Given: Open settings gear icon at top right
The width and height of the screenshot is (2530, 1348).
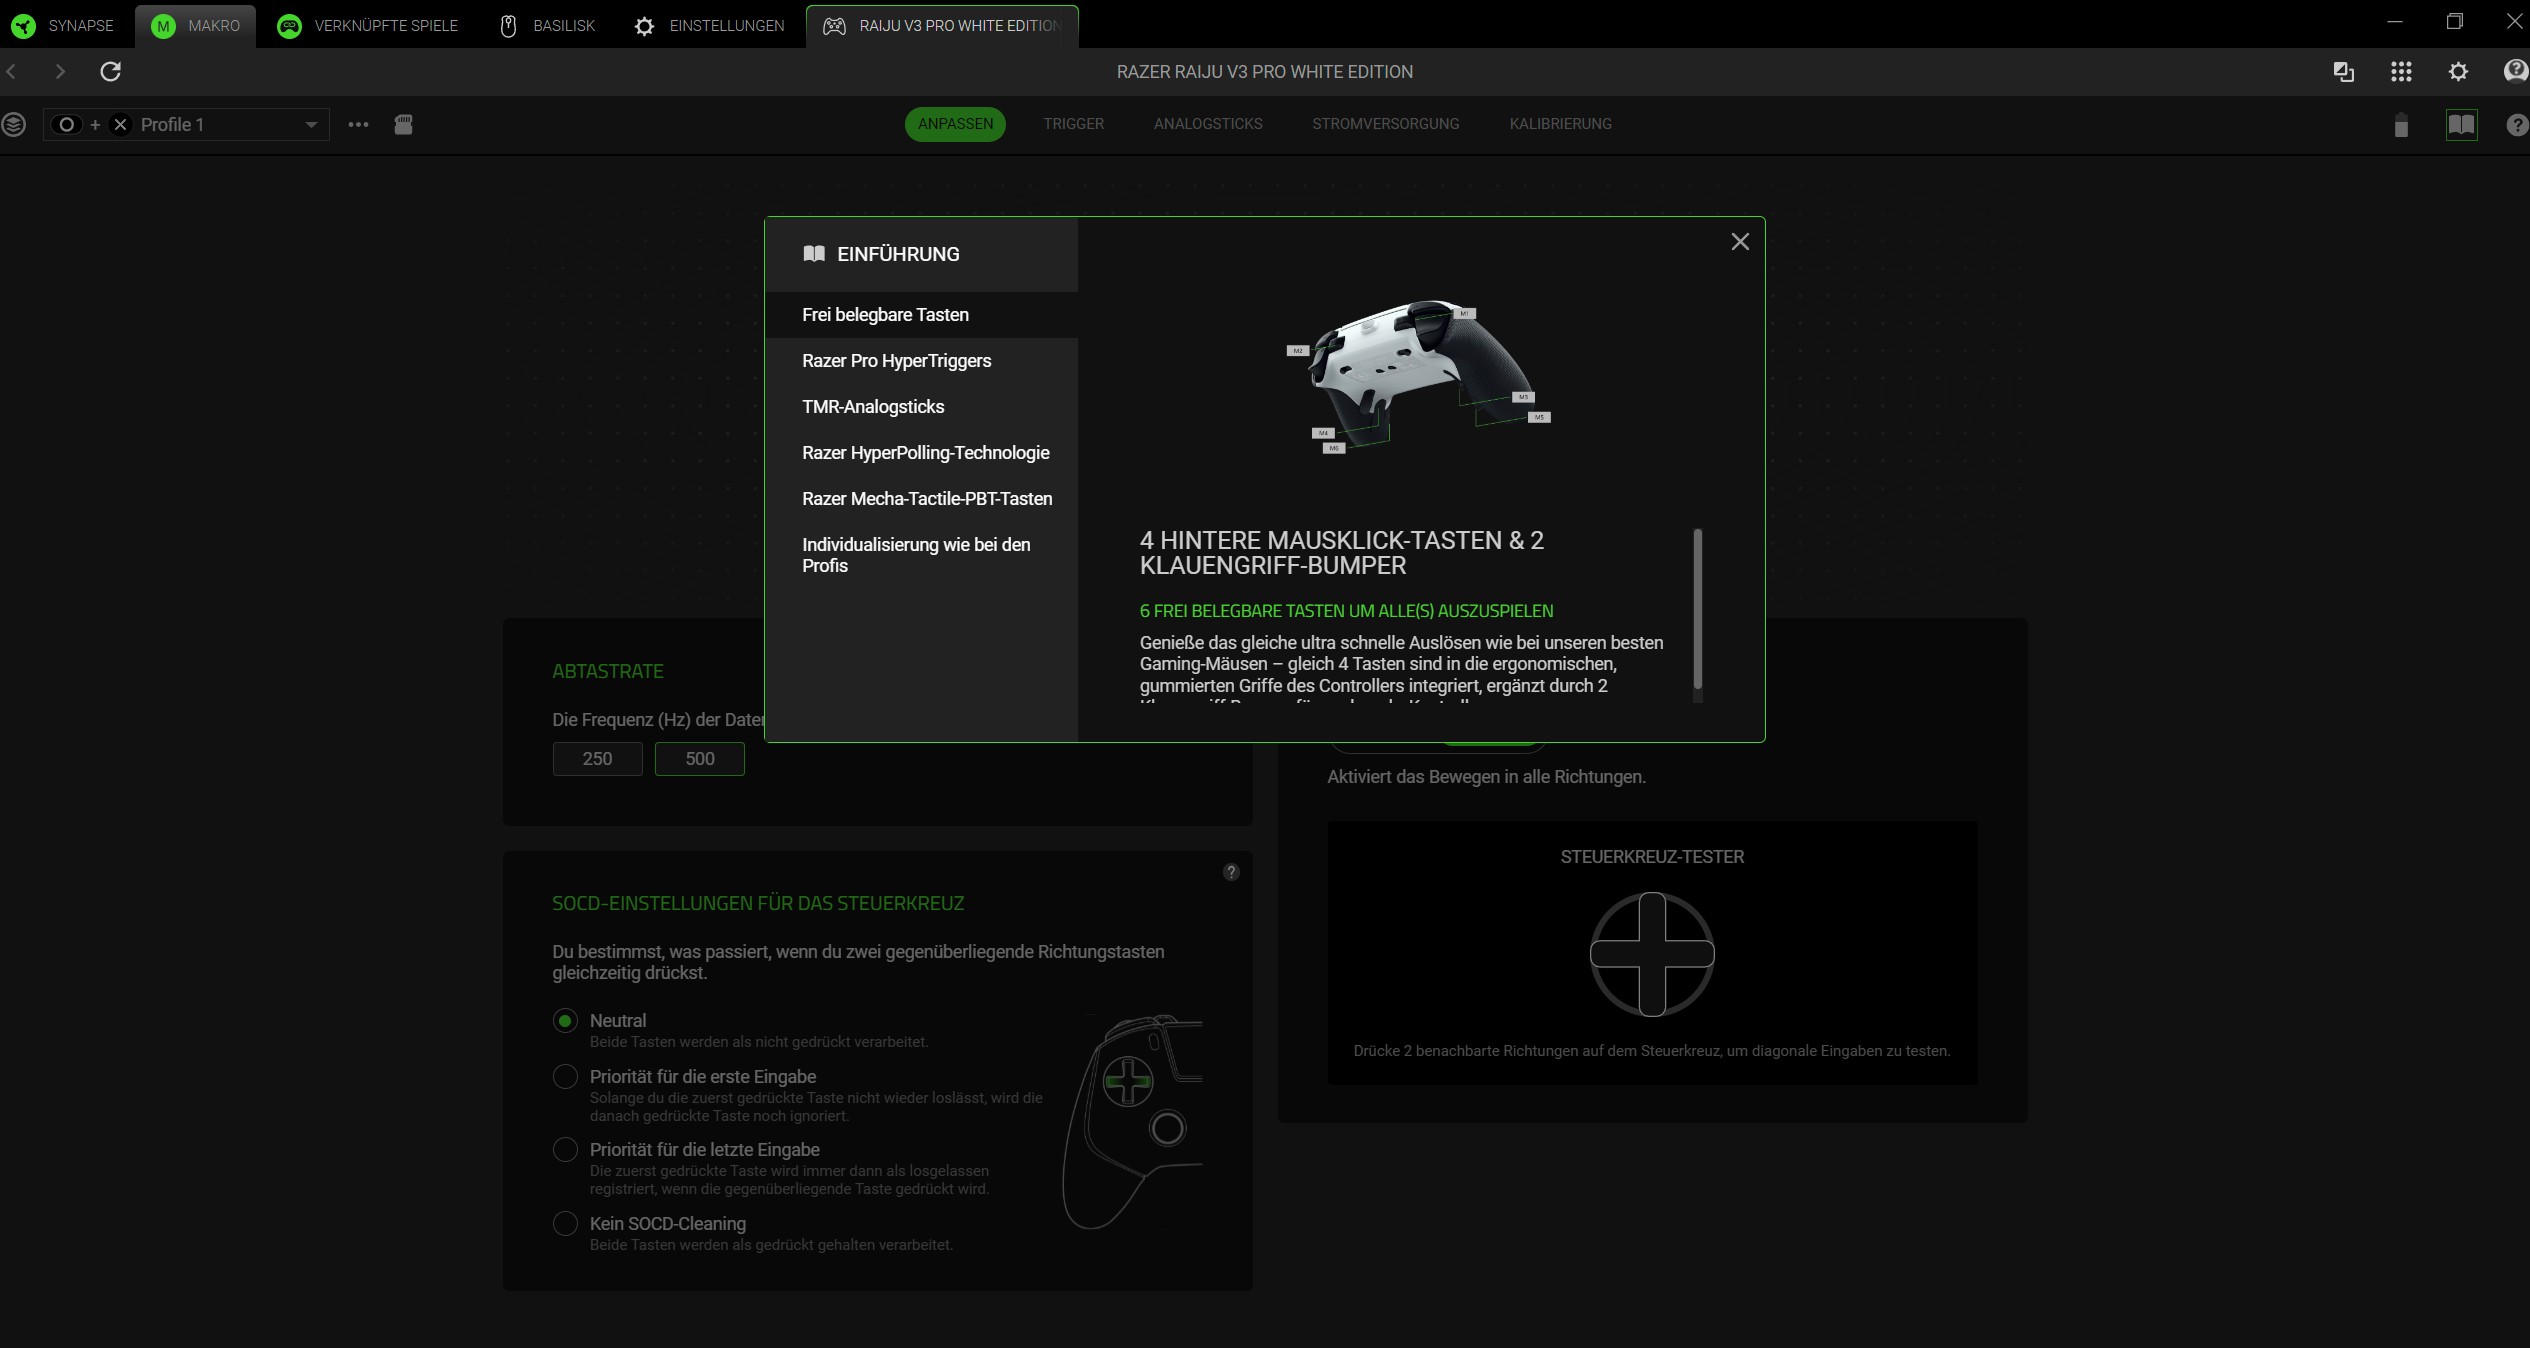Looking at the screenshot, I should coord(2458,71).
